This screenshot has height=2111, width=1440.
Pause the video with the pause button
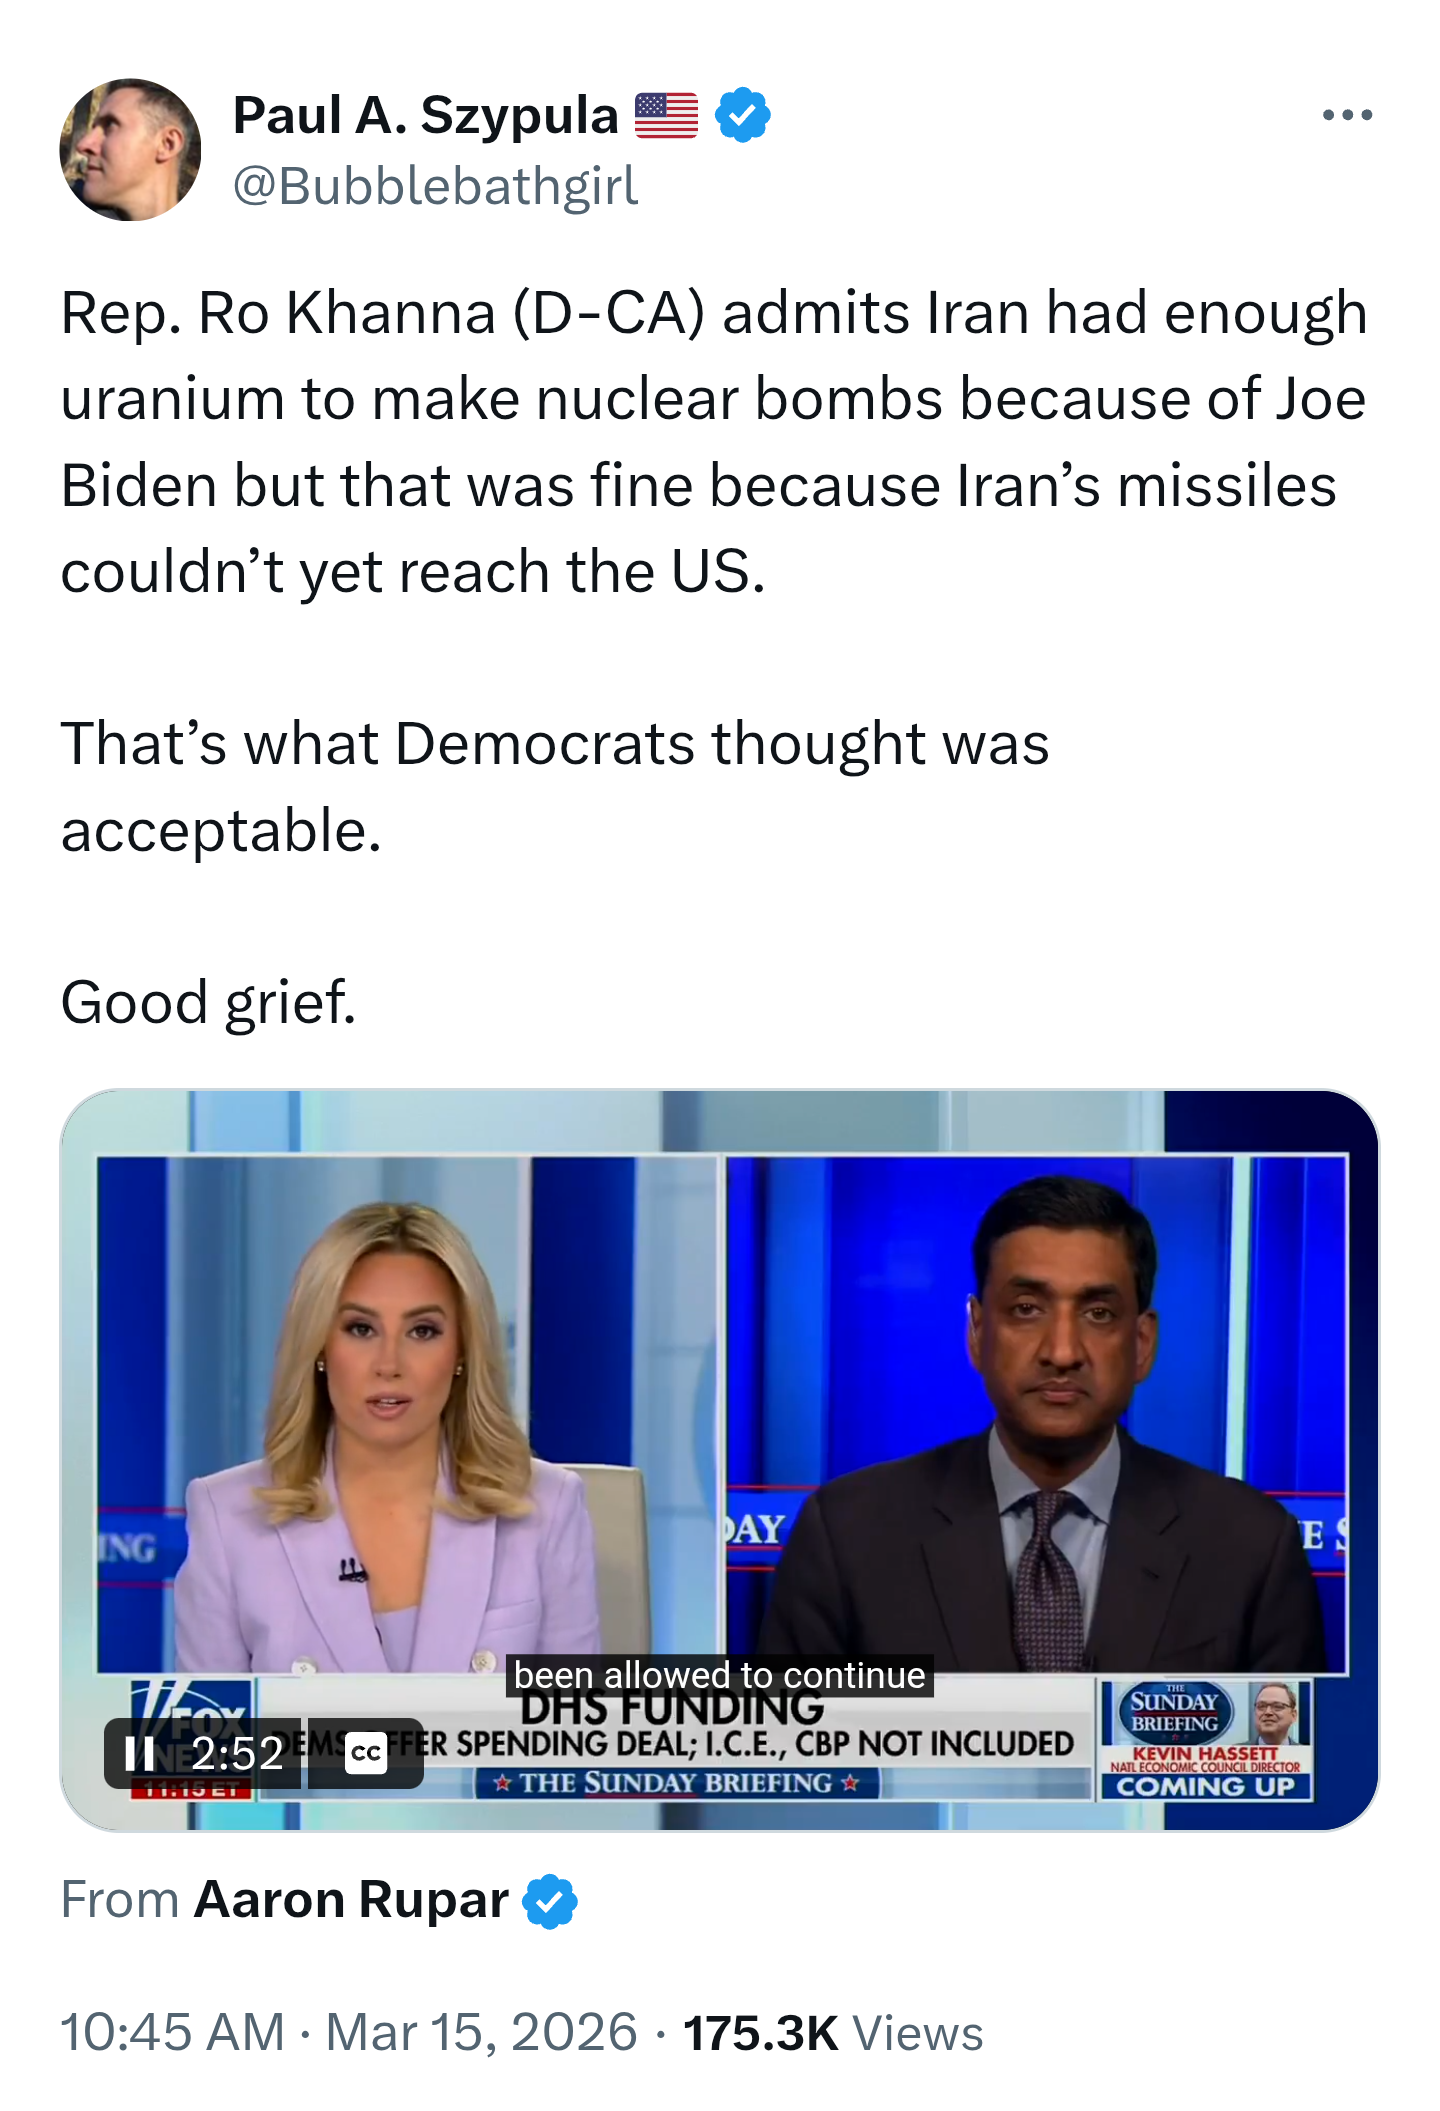[x=139, y=1753]
